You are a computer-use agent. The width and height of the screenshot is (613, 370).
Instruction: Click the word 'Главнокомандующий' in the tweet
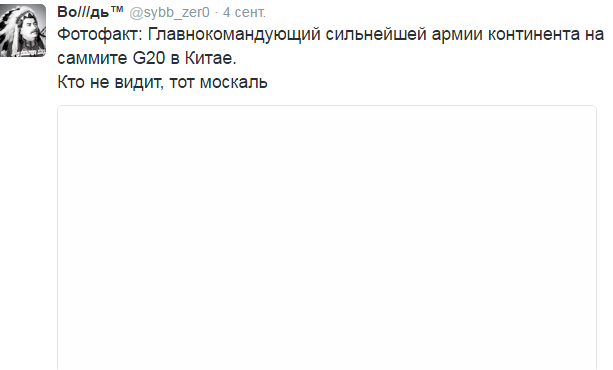(234, 35)
